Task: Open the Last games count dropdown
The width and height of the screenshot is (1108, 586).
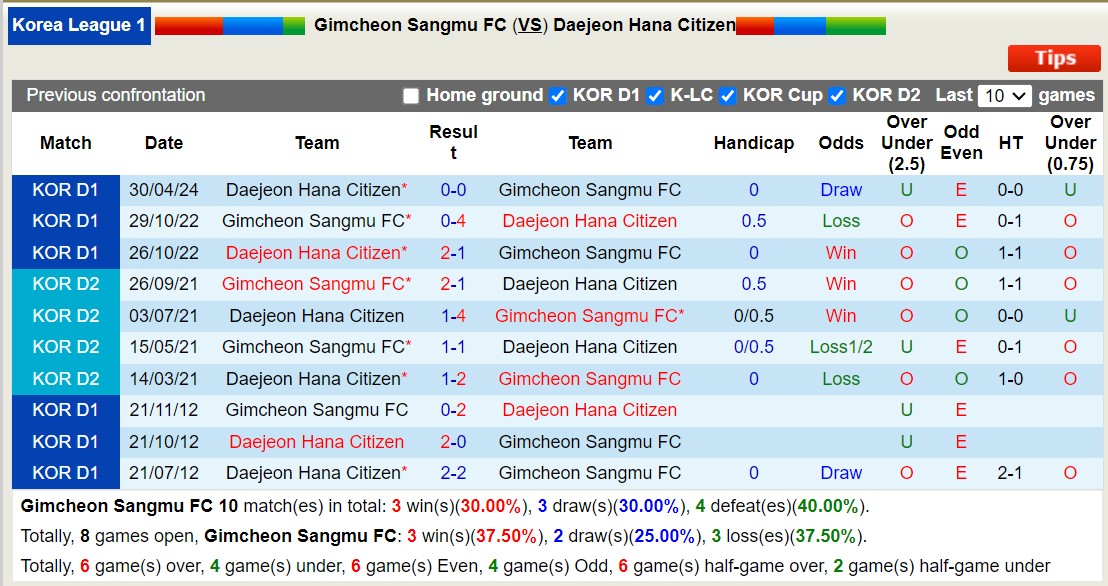Action: point(1005,95)
